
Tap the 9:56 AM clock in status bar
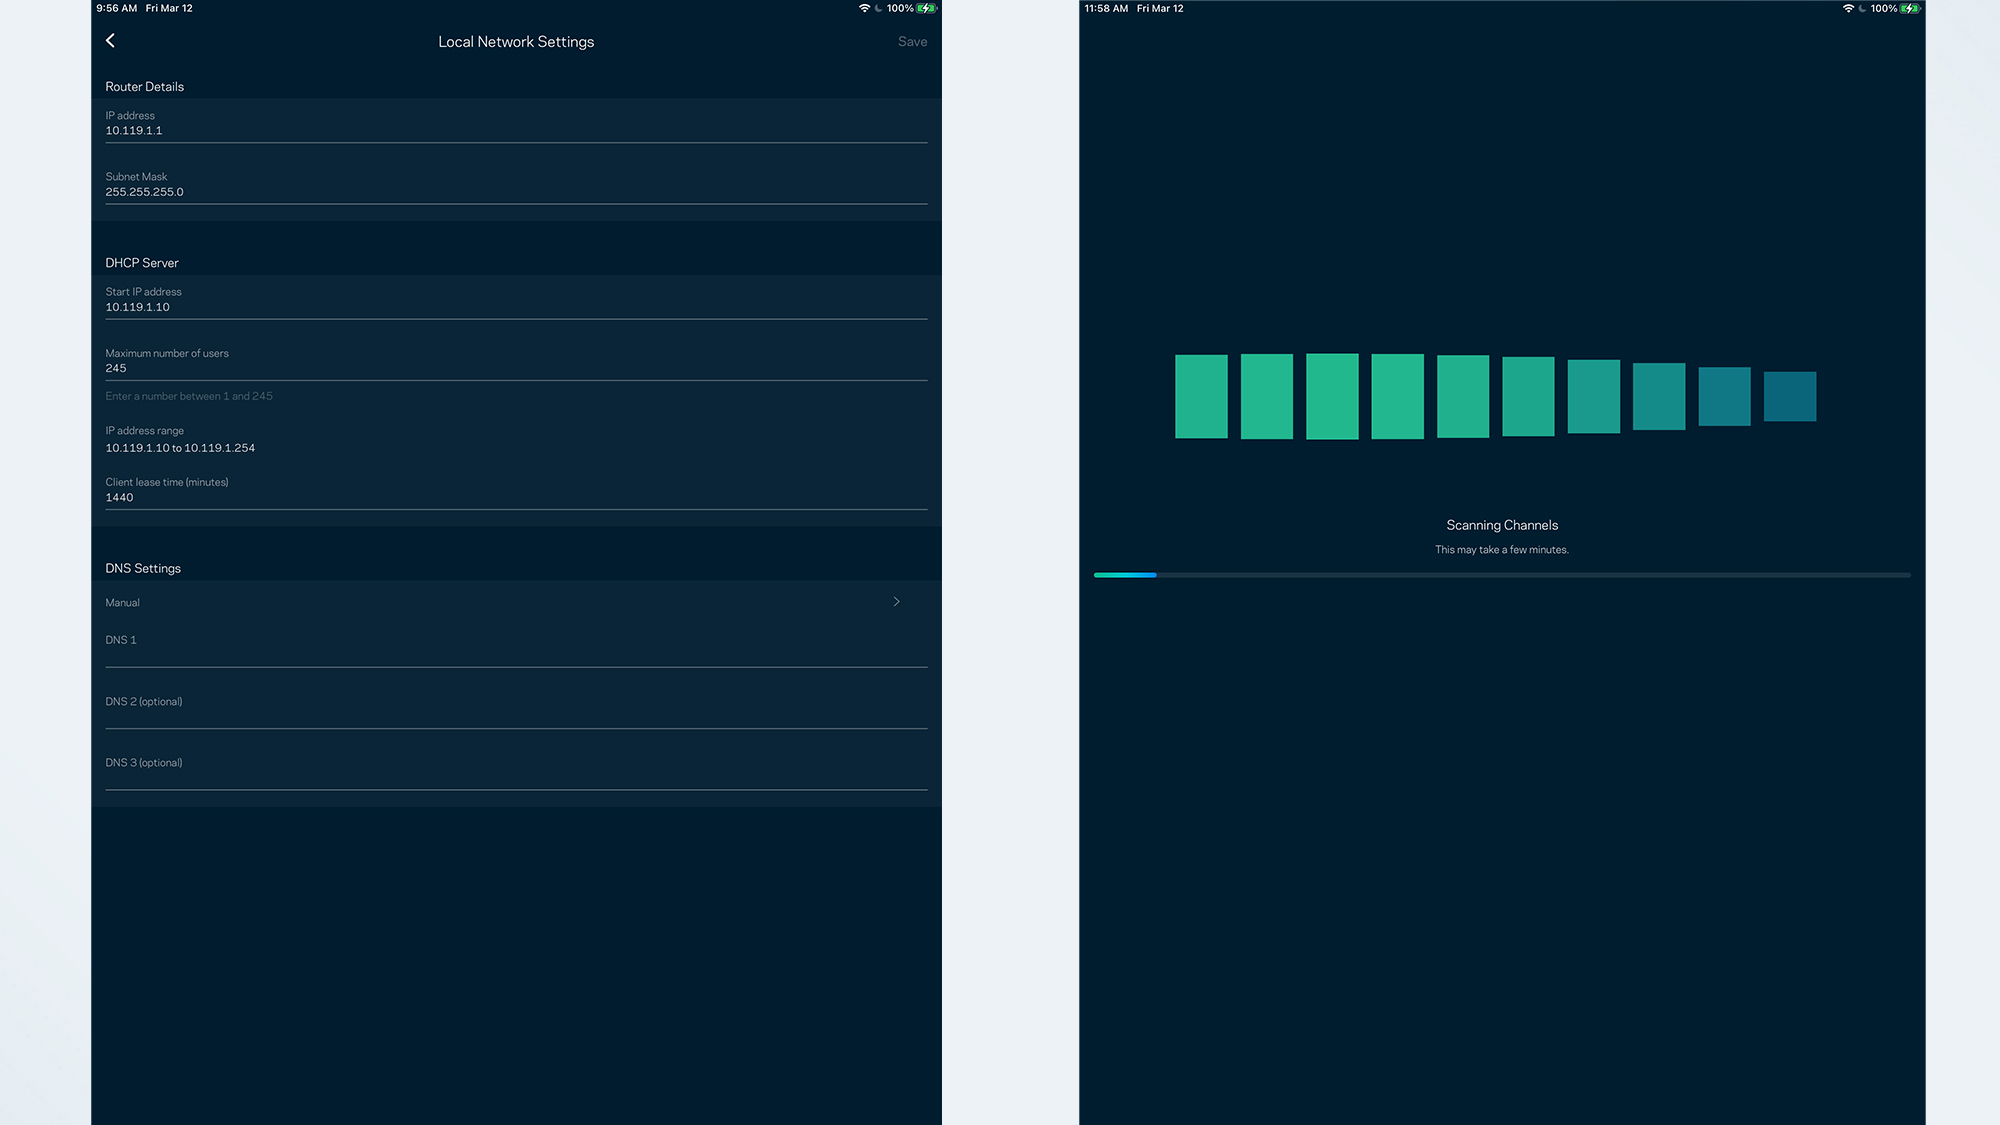coord(116,8)
